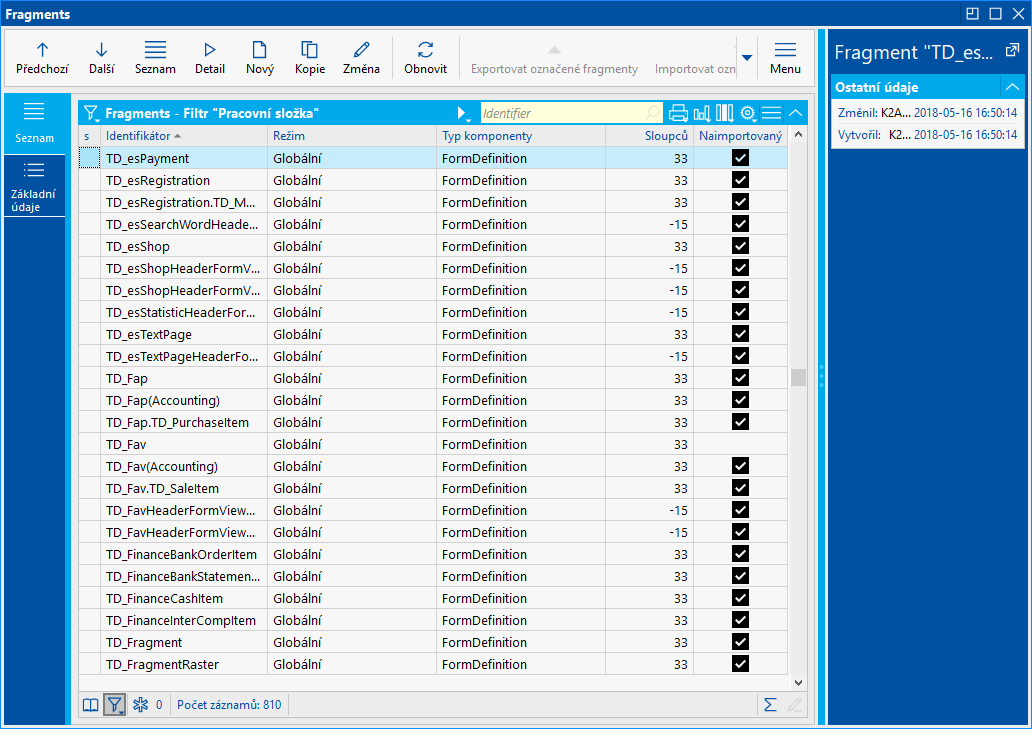Click the book icon in status bar
This screenshot has width=1032, height=729.
pos(90,705)
